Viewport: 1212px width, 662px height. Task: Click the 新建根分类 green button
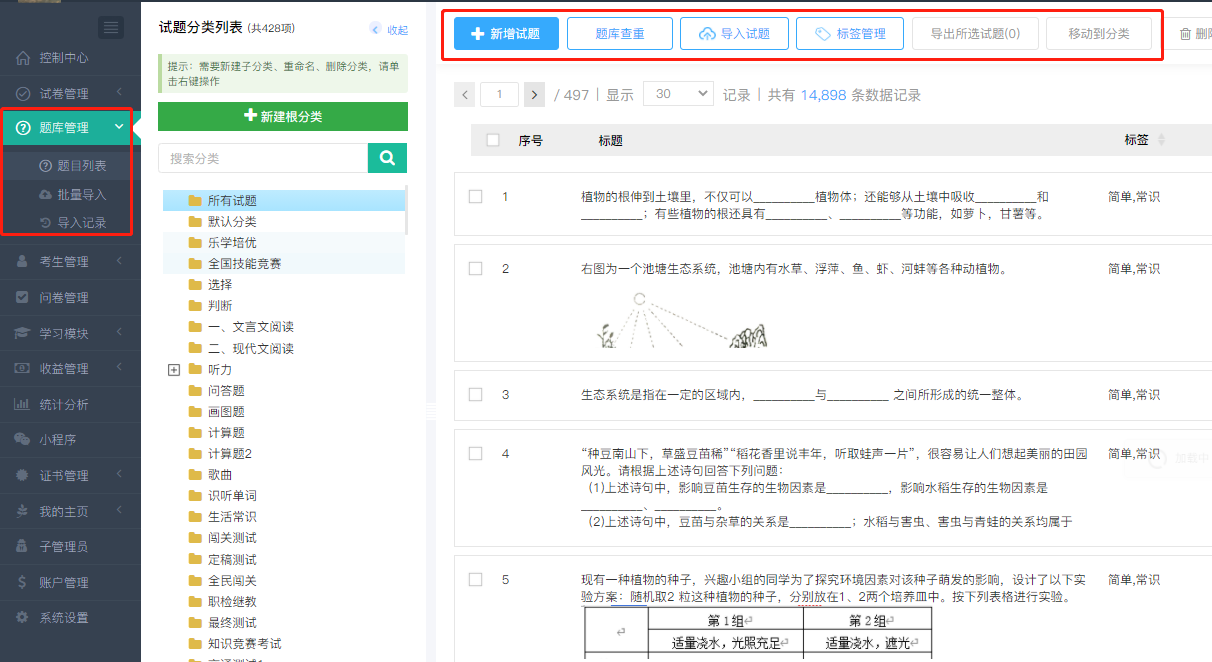(283, 116)
